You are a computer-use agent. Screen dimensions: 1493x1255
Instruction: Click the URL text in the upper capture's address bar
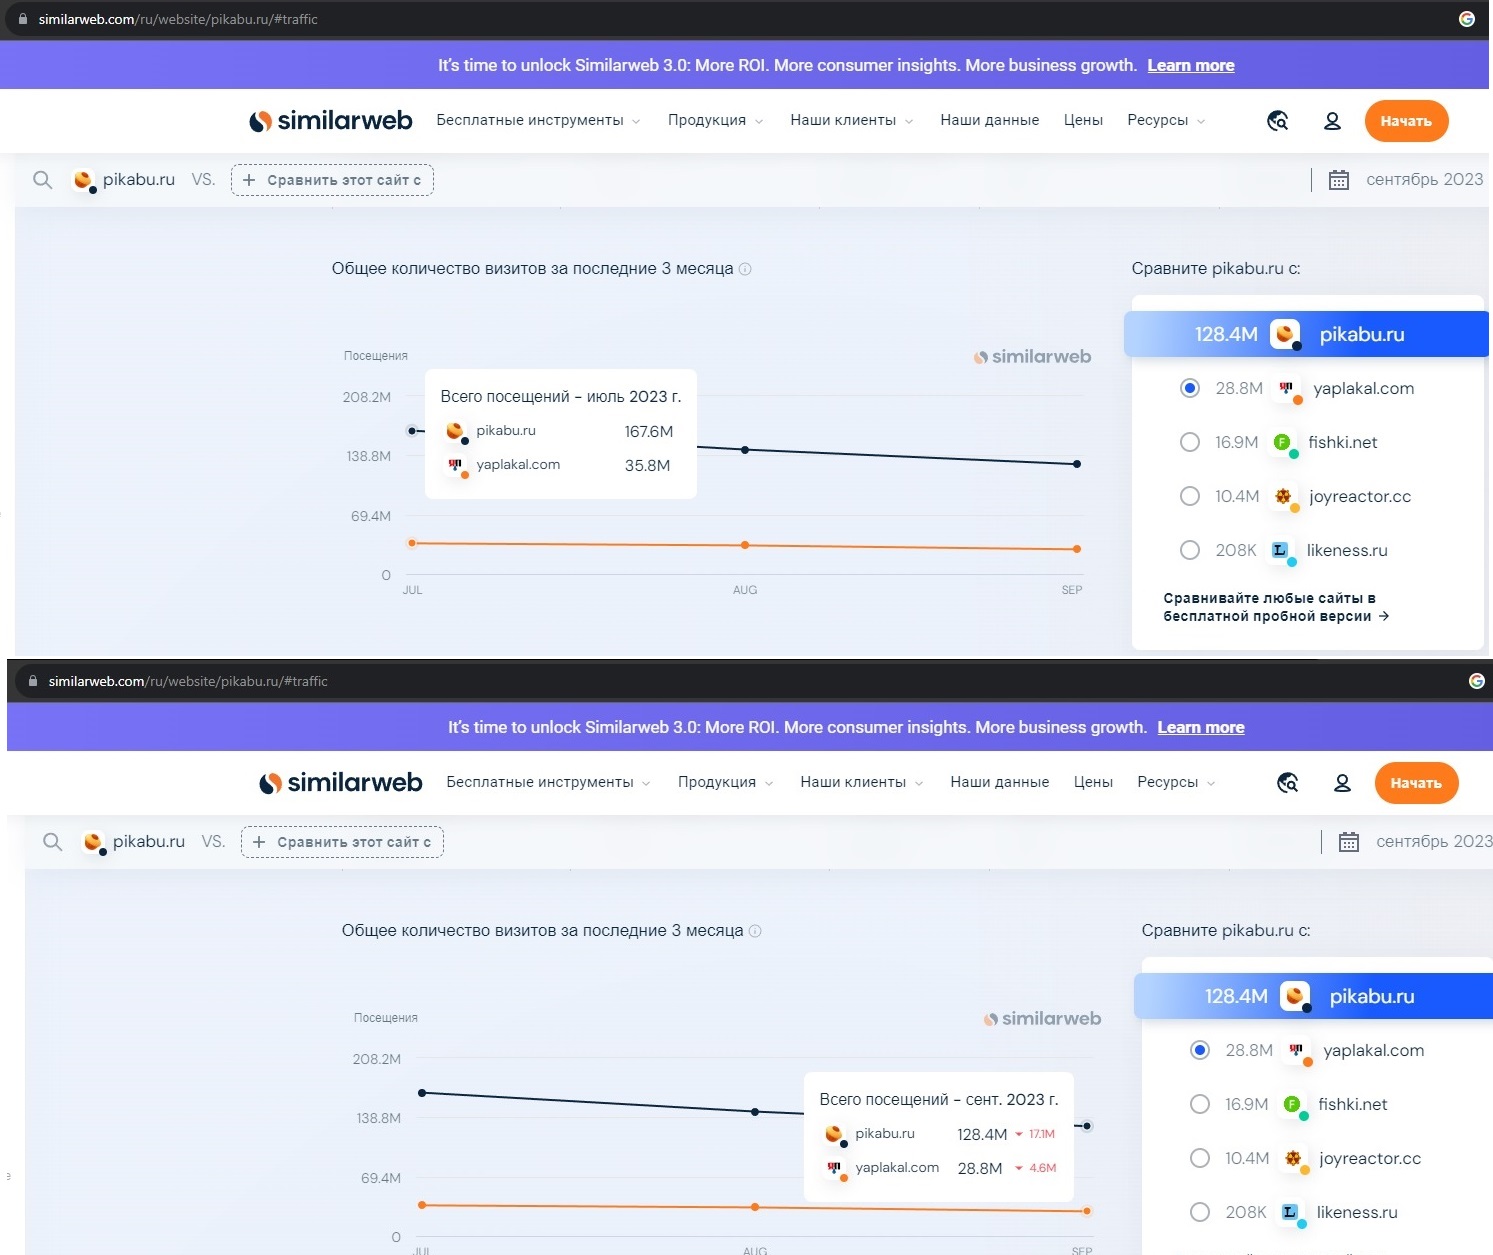178,19
